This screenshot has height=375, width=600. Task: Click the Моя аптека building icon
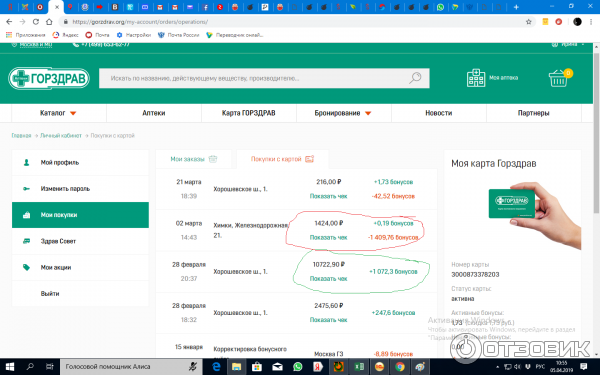click(476, 78)
